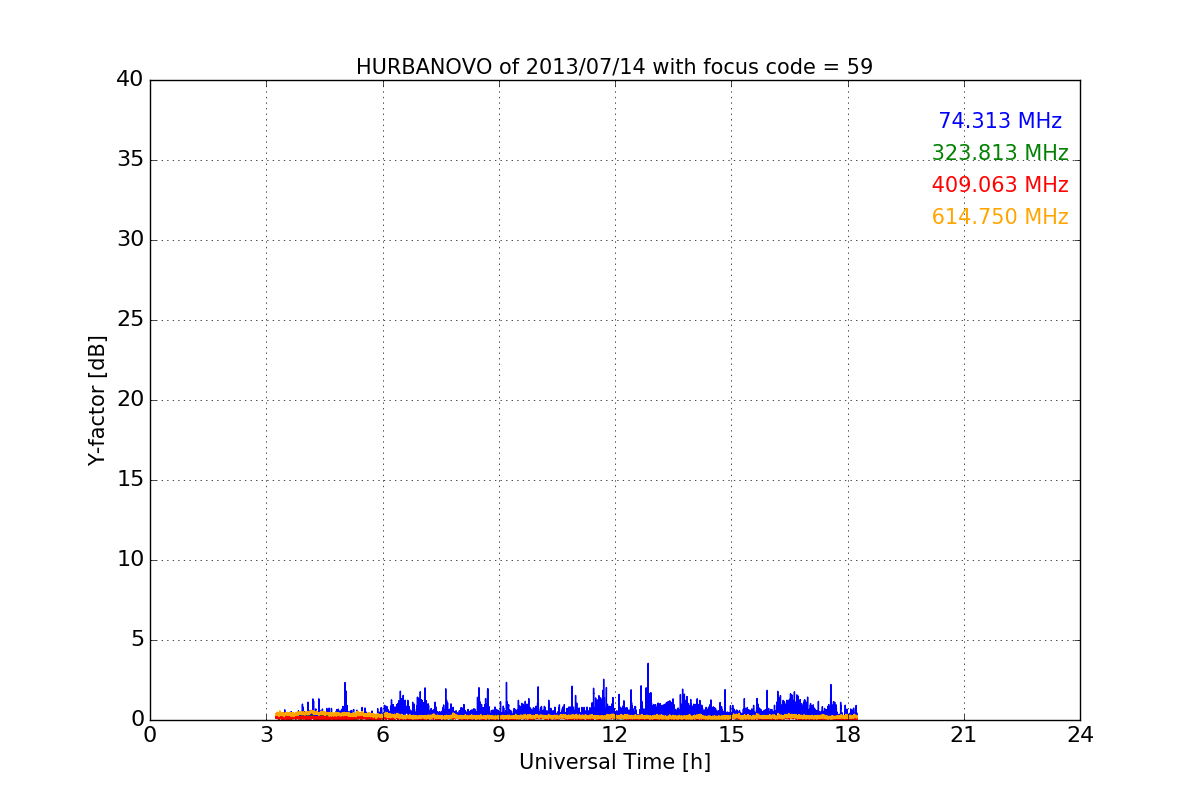
Task: Click x-axis tick label 15
Action: 731,735
